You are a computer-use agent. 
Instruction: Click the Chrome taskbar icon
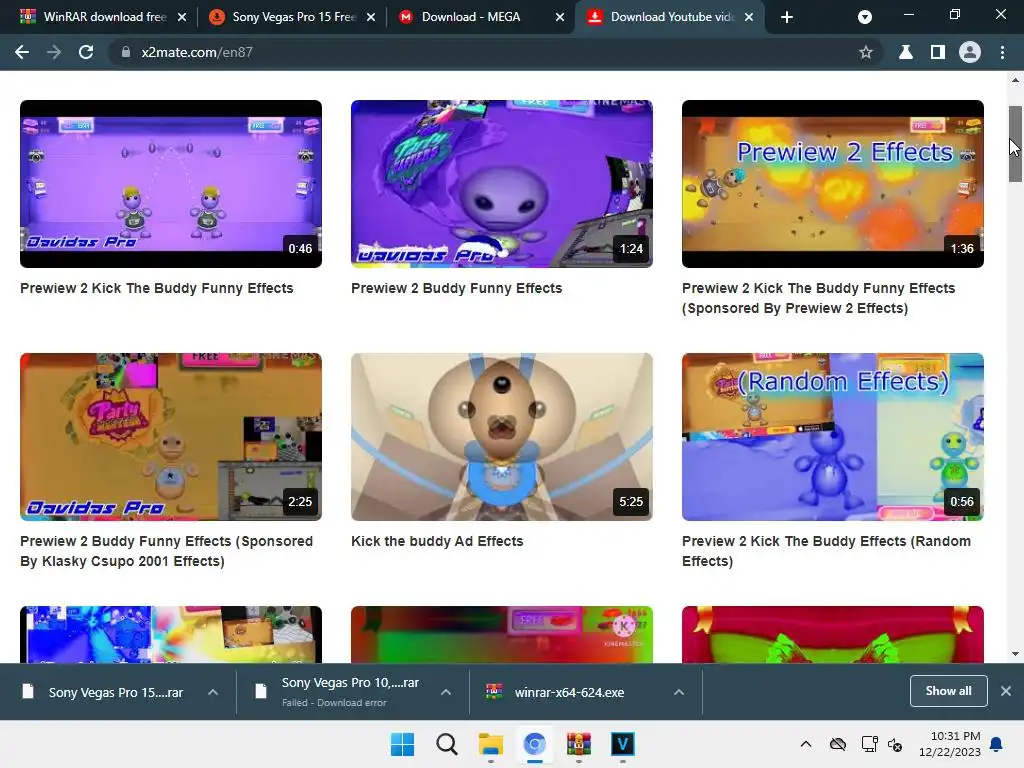click(535, 744)
